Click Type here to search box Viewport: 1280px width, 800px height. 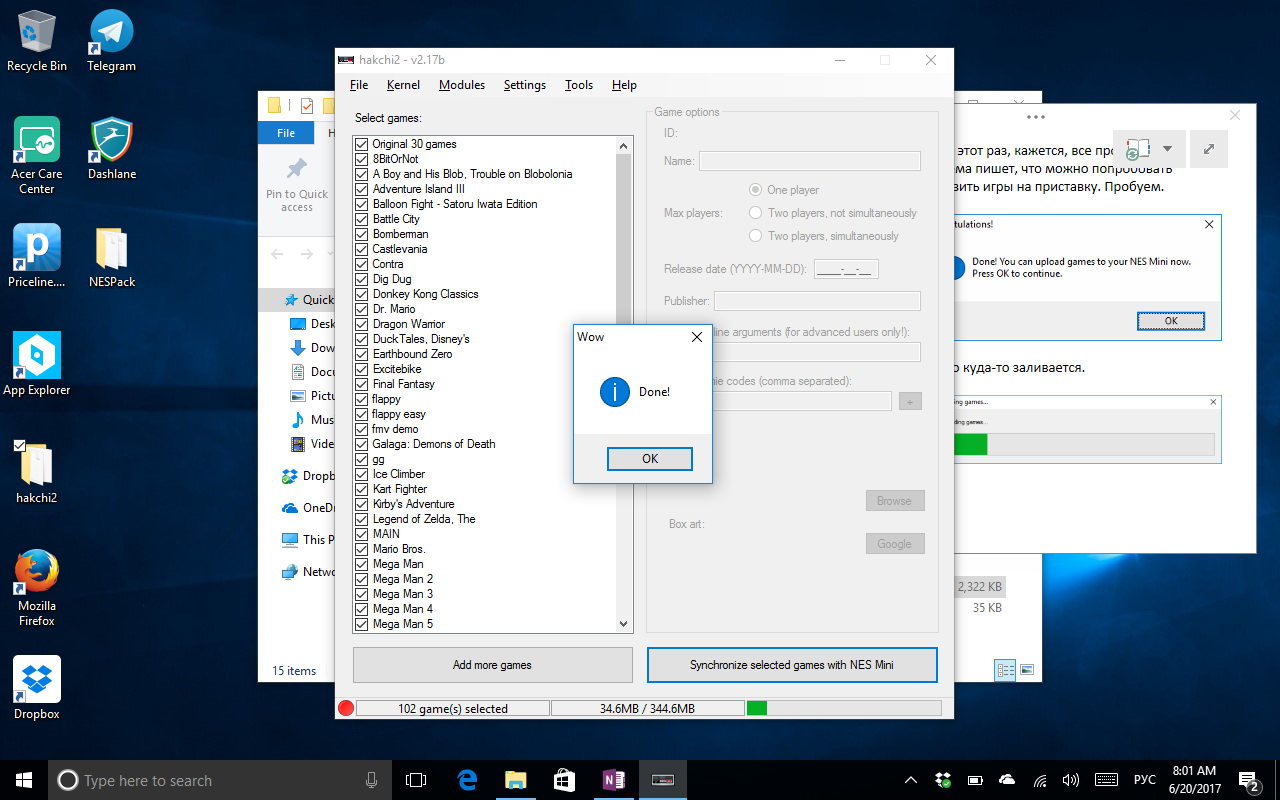[x=220, y=780]
